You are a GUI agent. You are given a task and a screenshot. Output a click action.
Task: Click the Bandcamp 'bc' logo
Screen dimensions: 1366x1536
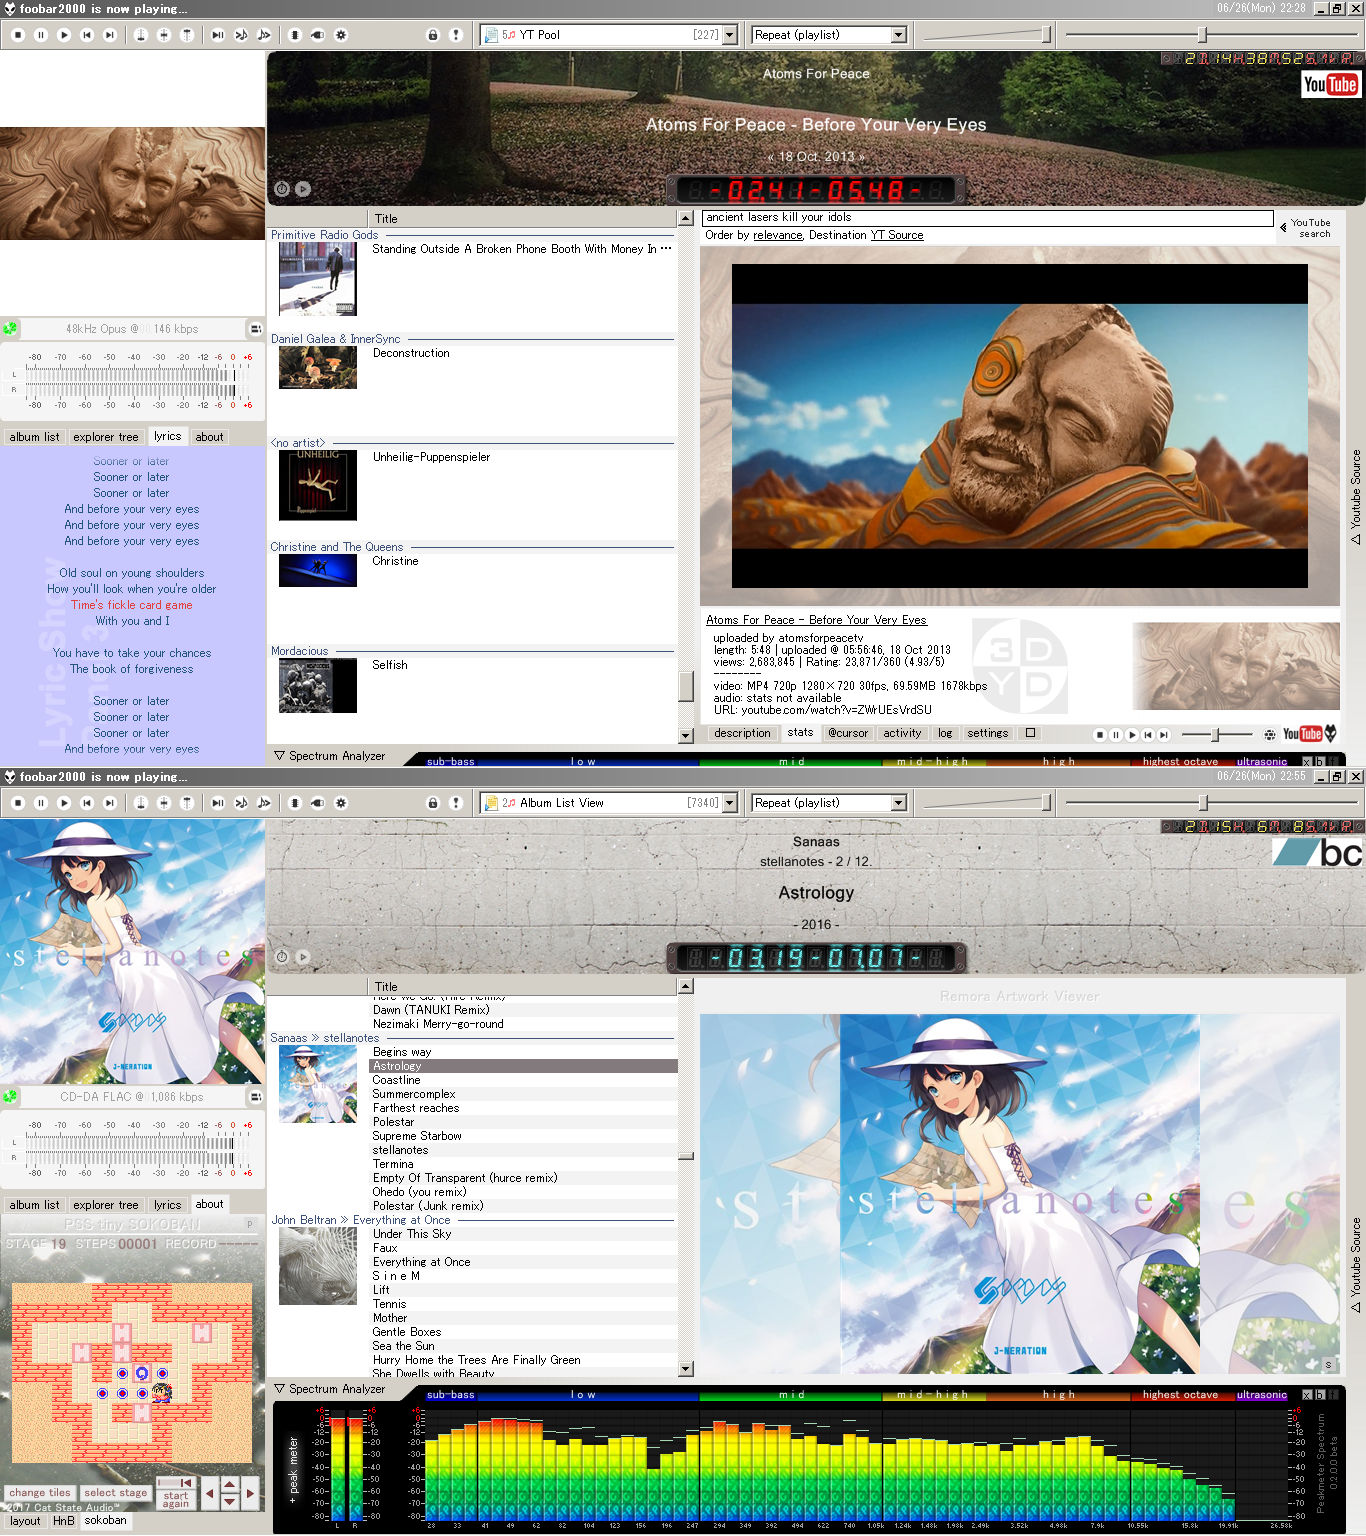point(1318,852)
